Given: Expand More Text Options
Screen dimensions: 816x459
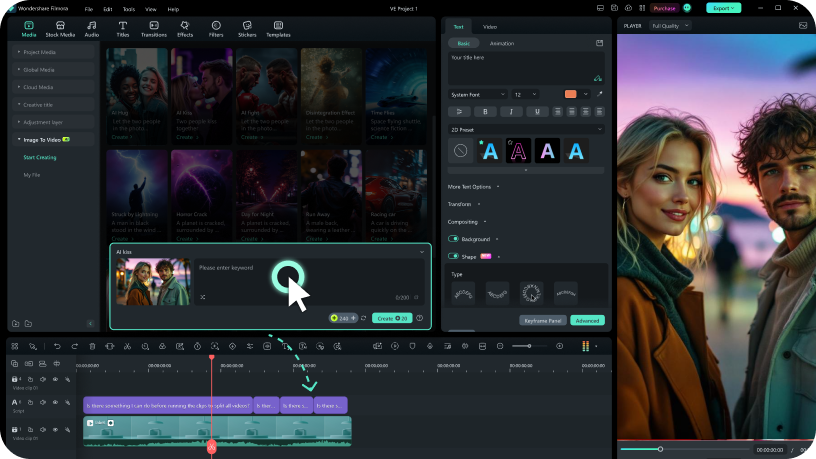Looking at the screenshot, I should tap(473, 187).
